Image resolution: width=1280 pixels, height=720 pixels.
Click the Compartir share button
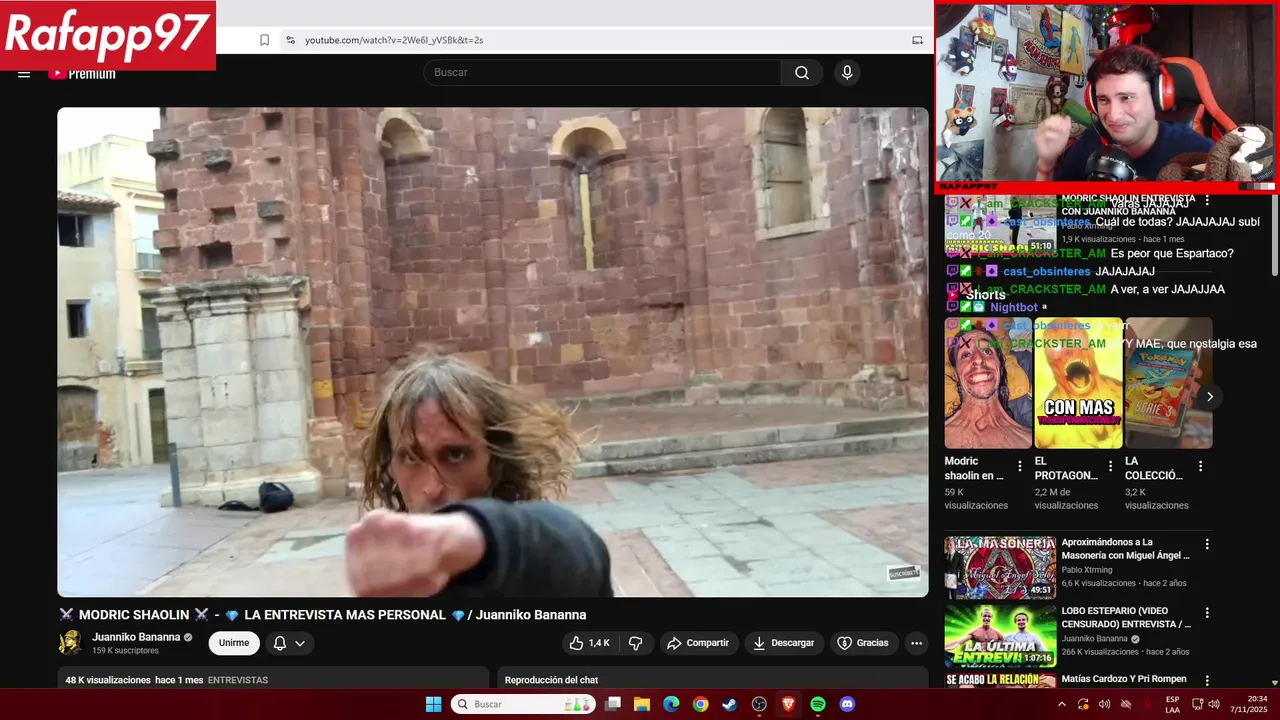pyautogui.click(x=698, y=643)
